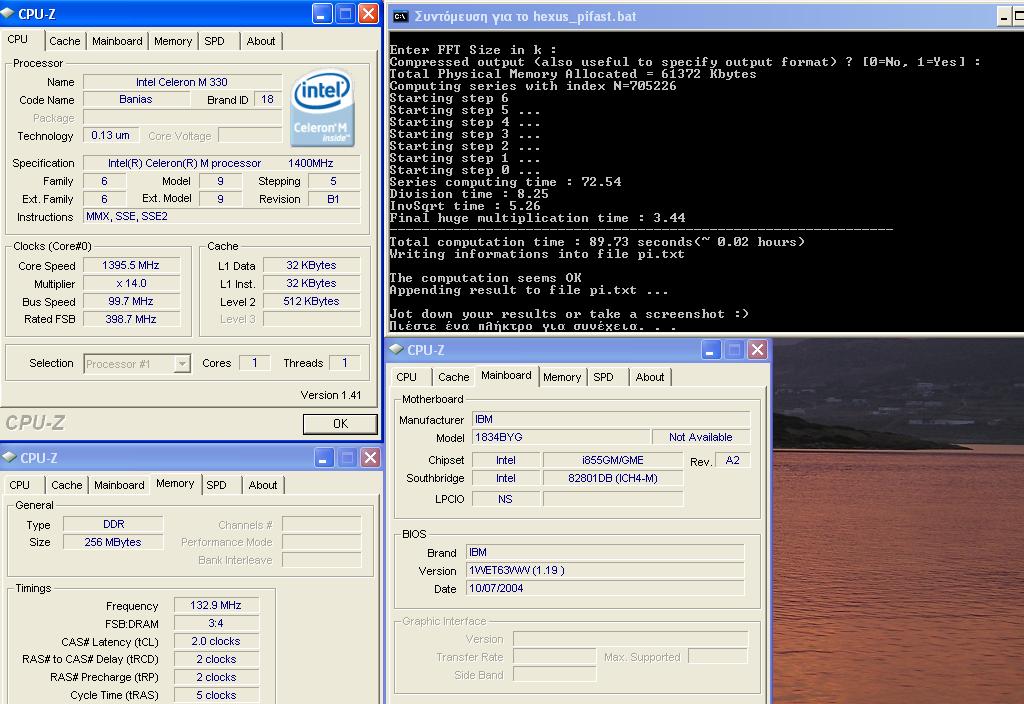Open Memory tab in top CPU-Z window
Screen dimensions: 1024x704
(173, 41)
